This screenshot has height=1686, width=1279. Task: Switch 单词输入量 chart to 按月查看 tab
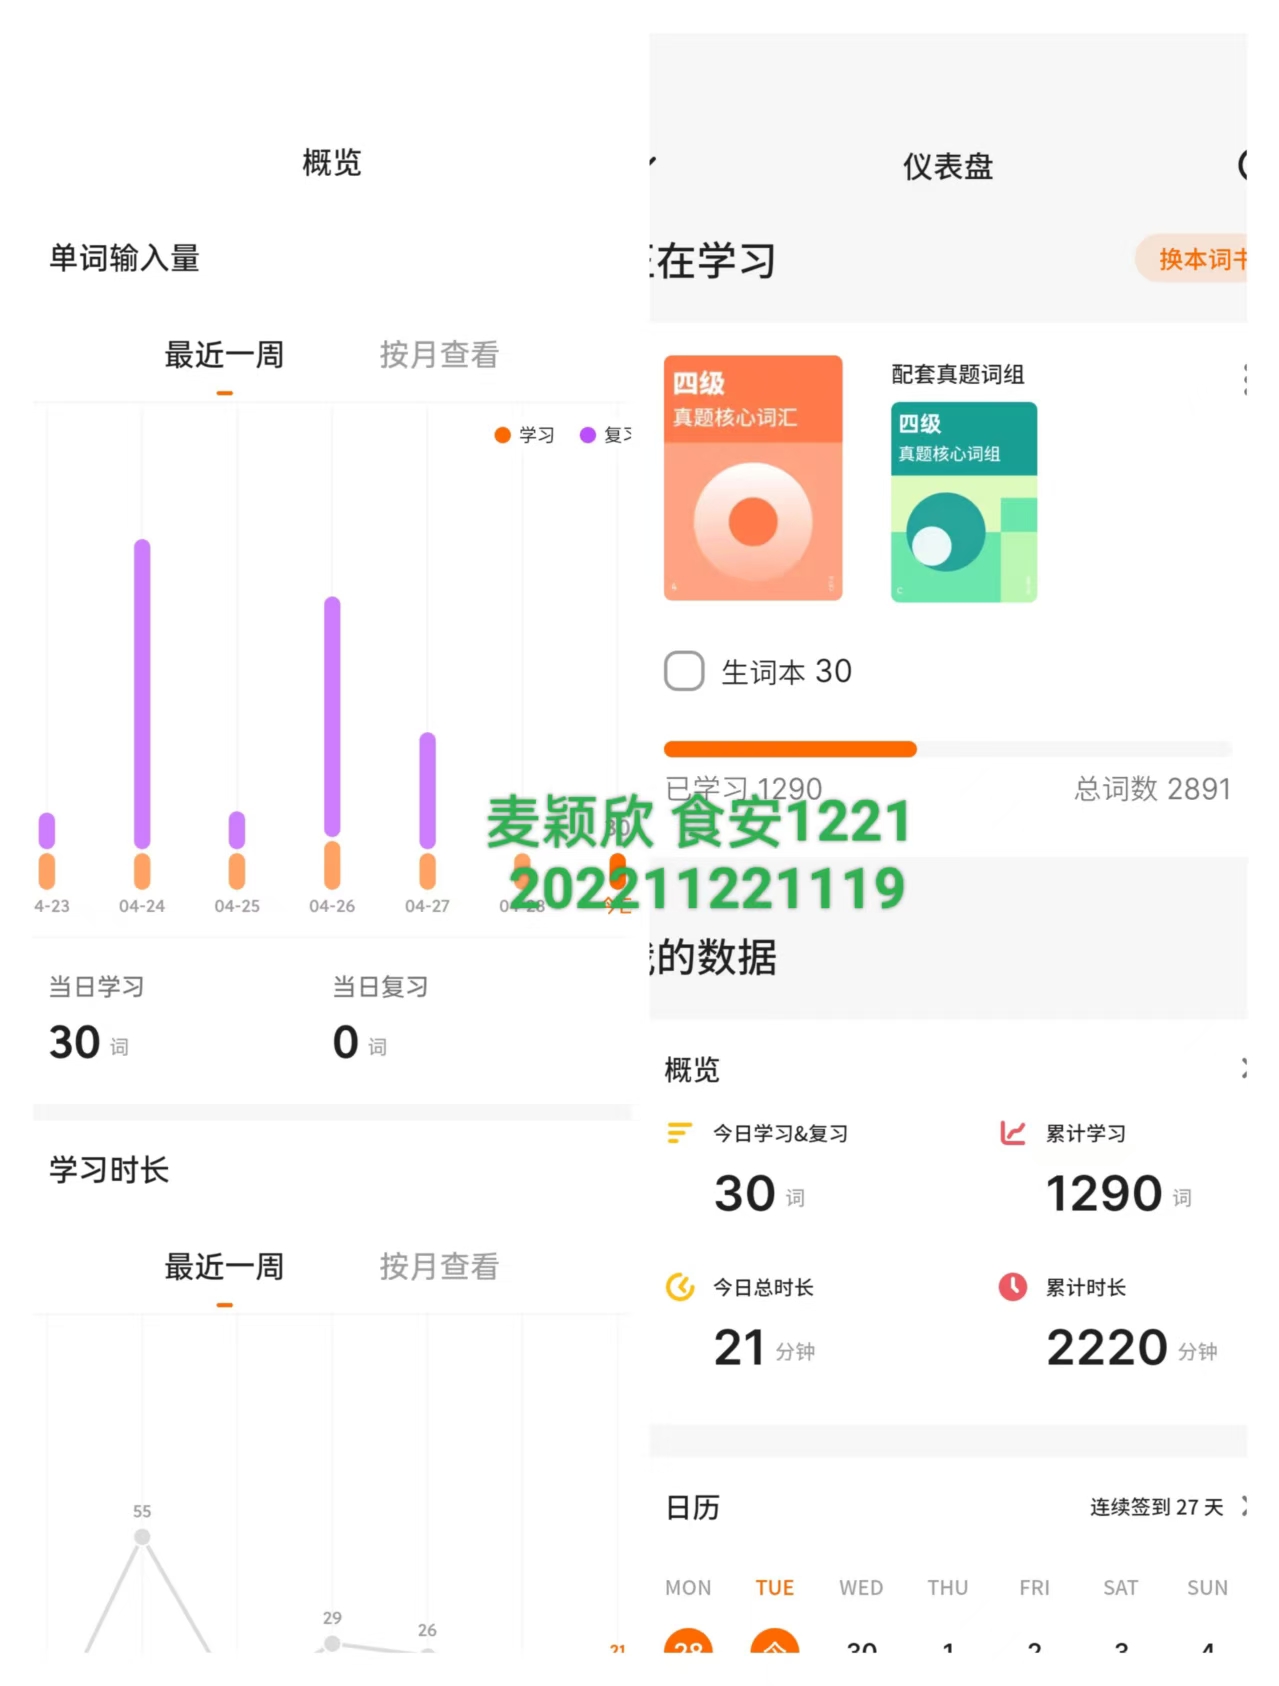(x=439, y=354)
